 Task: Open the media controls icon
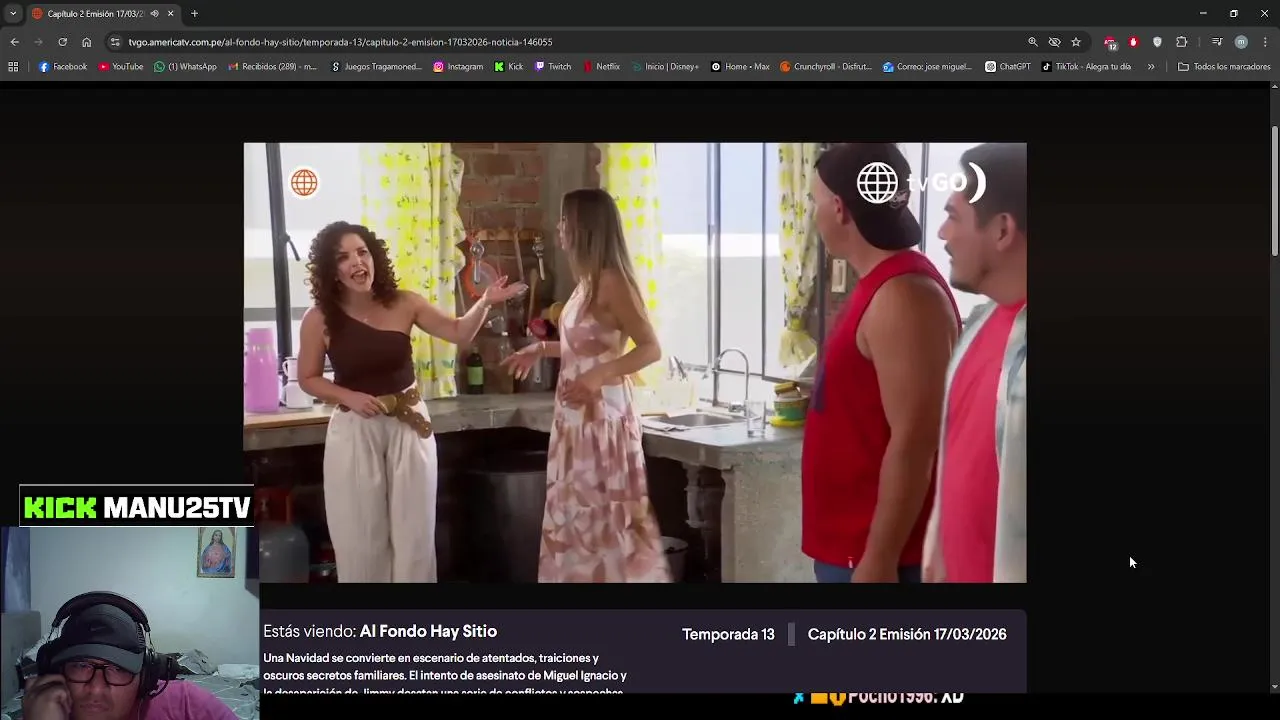pos(1217,42)
